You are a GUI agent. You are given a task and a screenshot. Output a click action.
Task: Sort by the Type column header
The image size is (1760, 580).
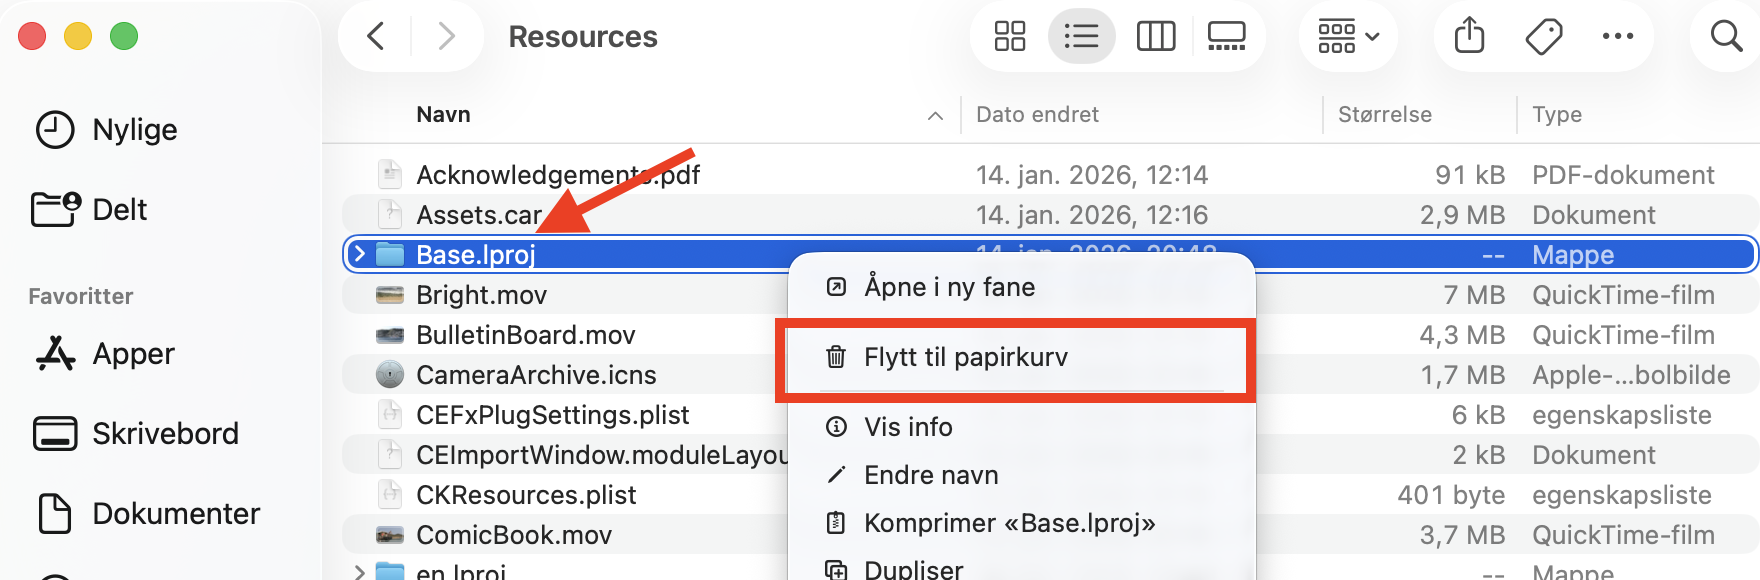1557,115
